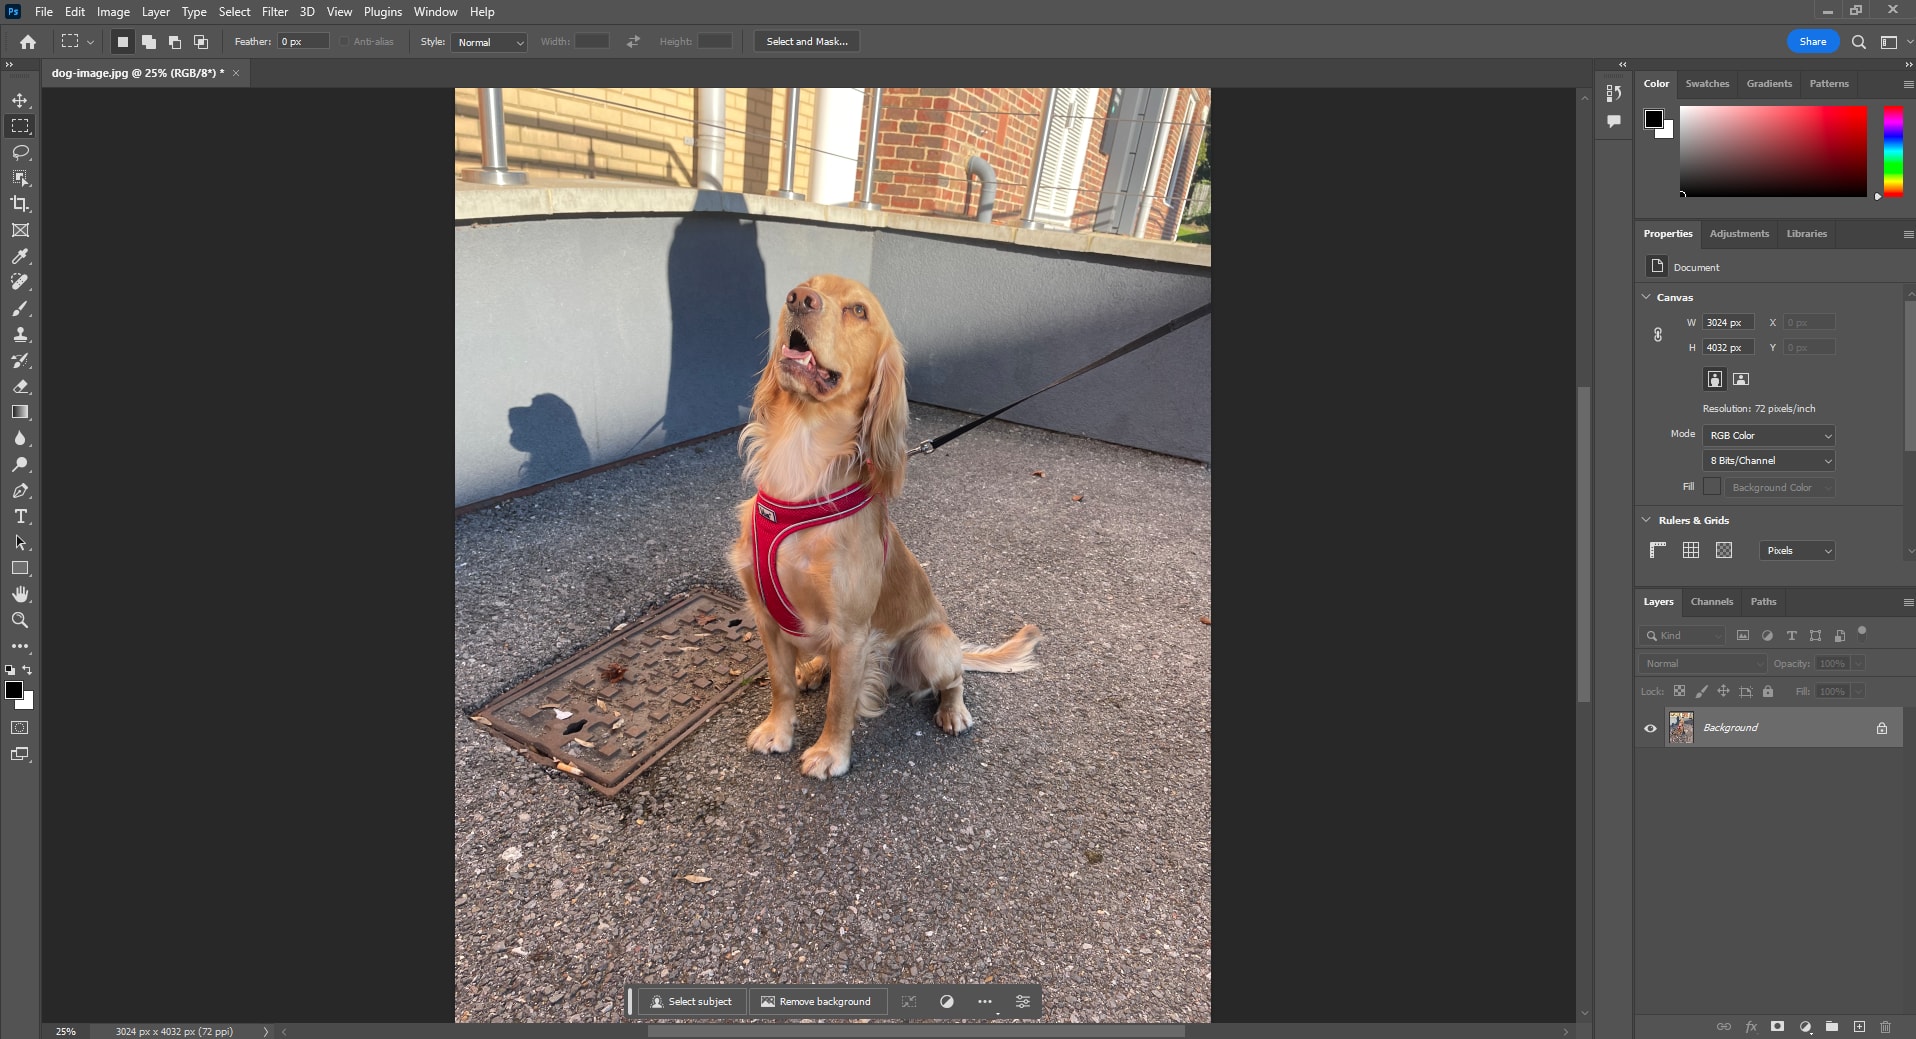Collapse the Rulers & Grids section
The height and width of the screenshot is (1039, 1916).
click(1646, 520)
